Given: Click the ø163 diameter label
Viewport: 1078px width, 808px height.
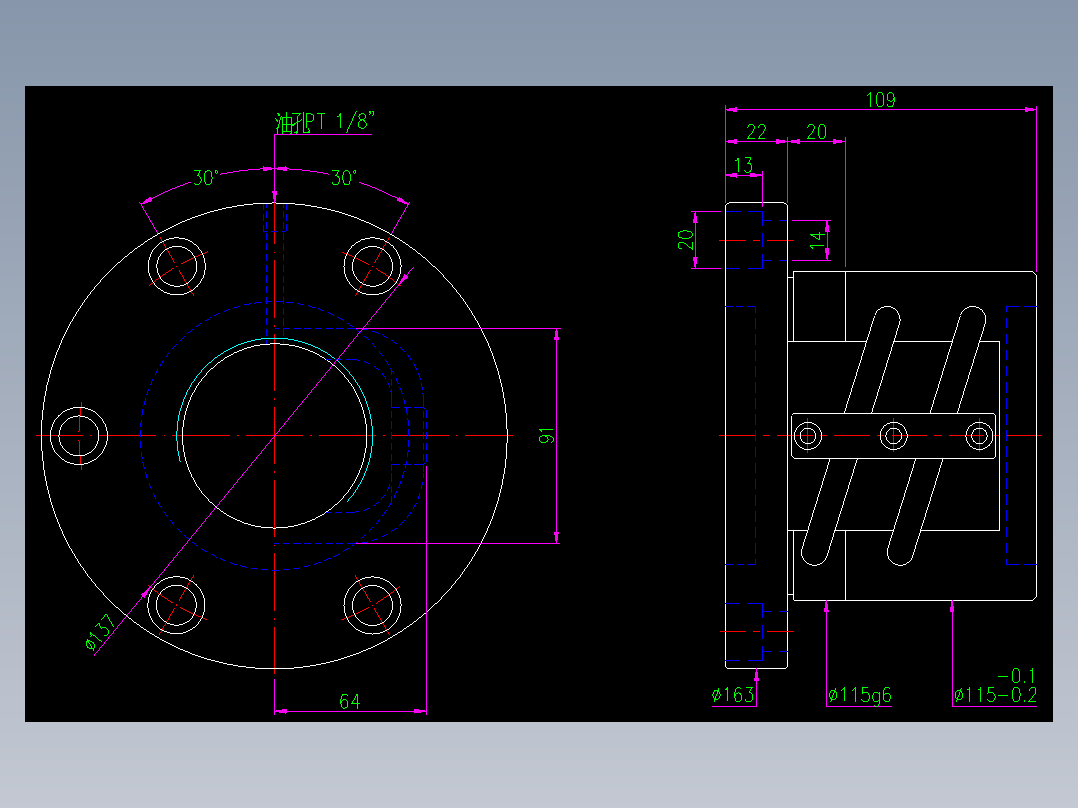Looking at the screenshot, I should [733, 695].
